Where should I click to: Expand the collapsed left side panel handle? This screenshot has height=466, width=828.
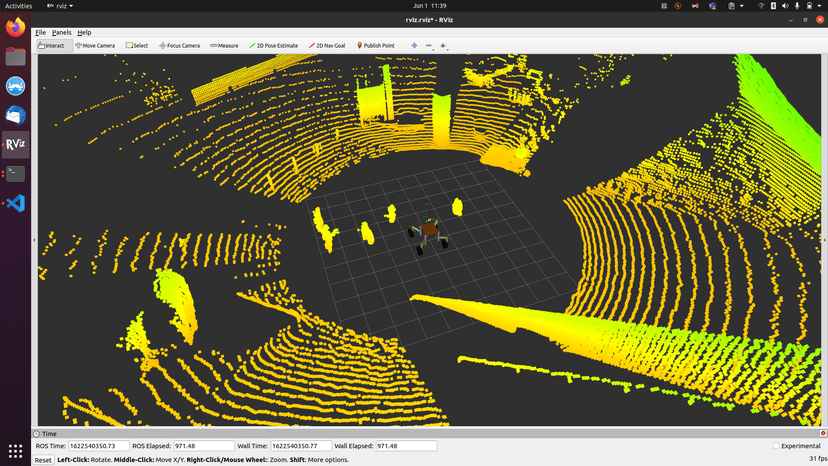click(35, 240)
